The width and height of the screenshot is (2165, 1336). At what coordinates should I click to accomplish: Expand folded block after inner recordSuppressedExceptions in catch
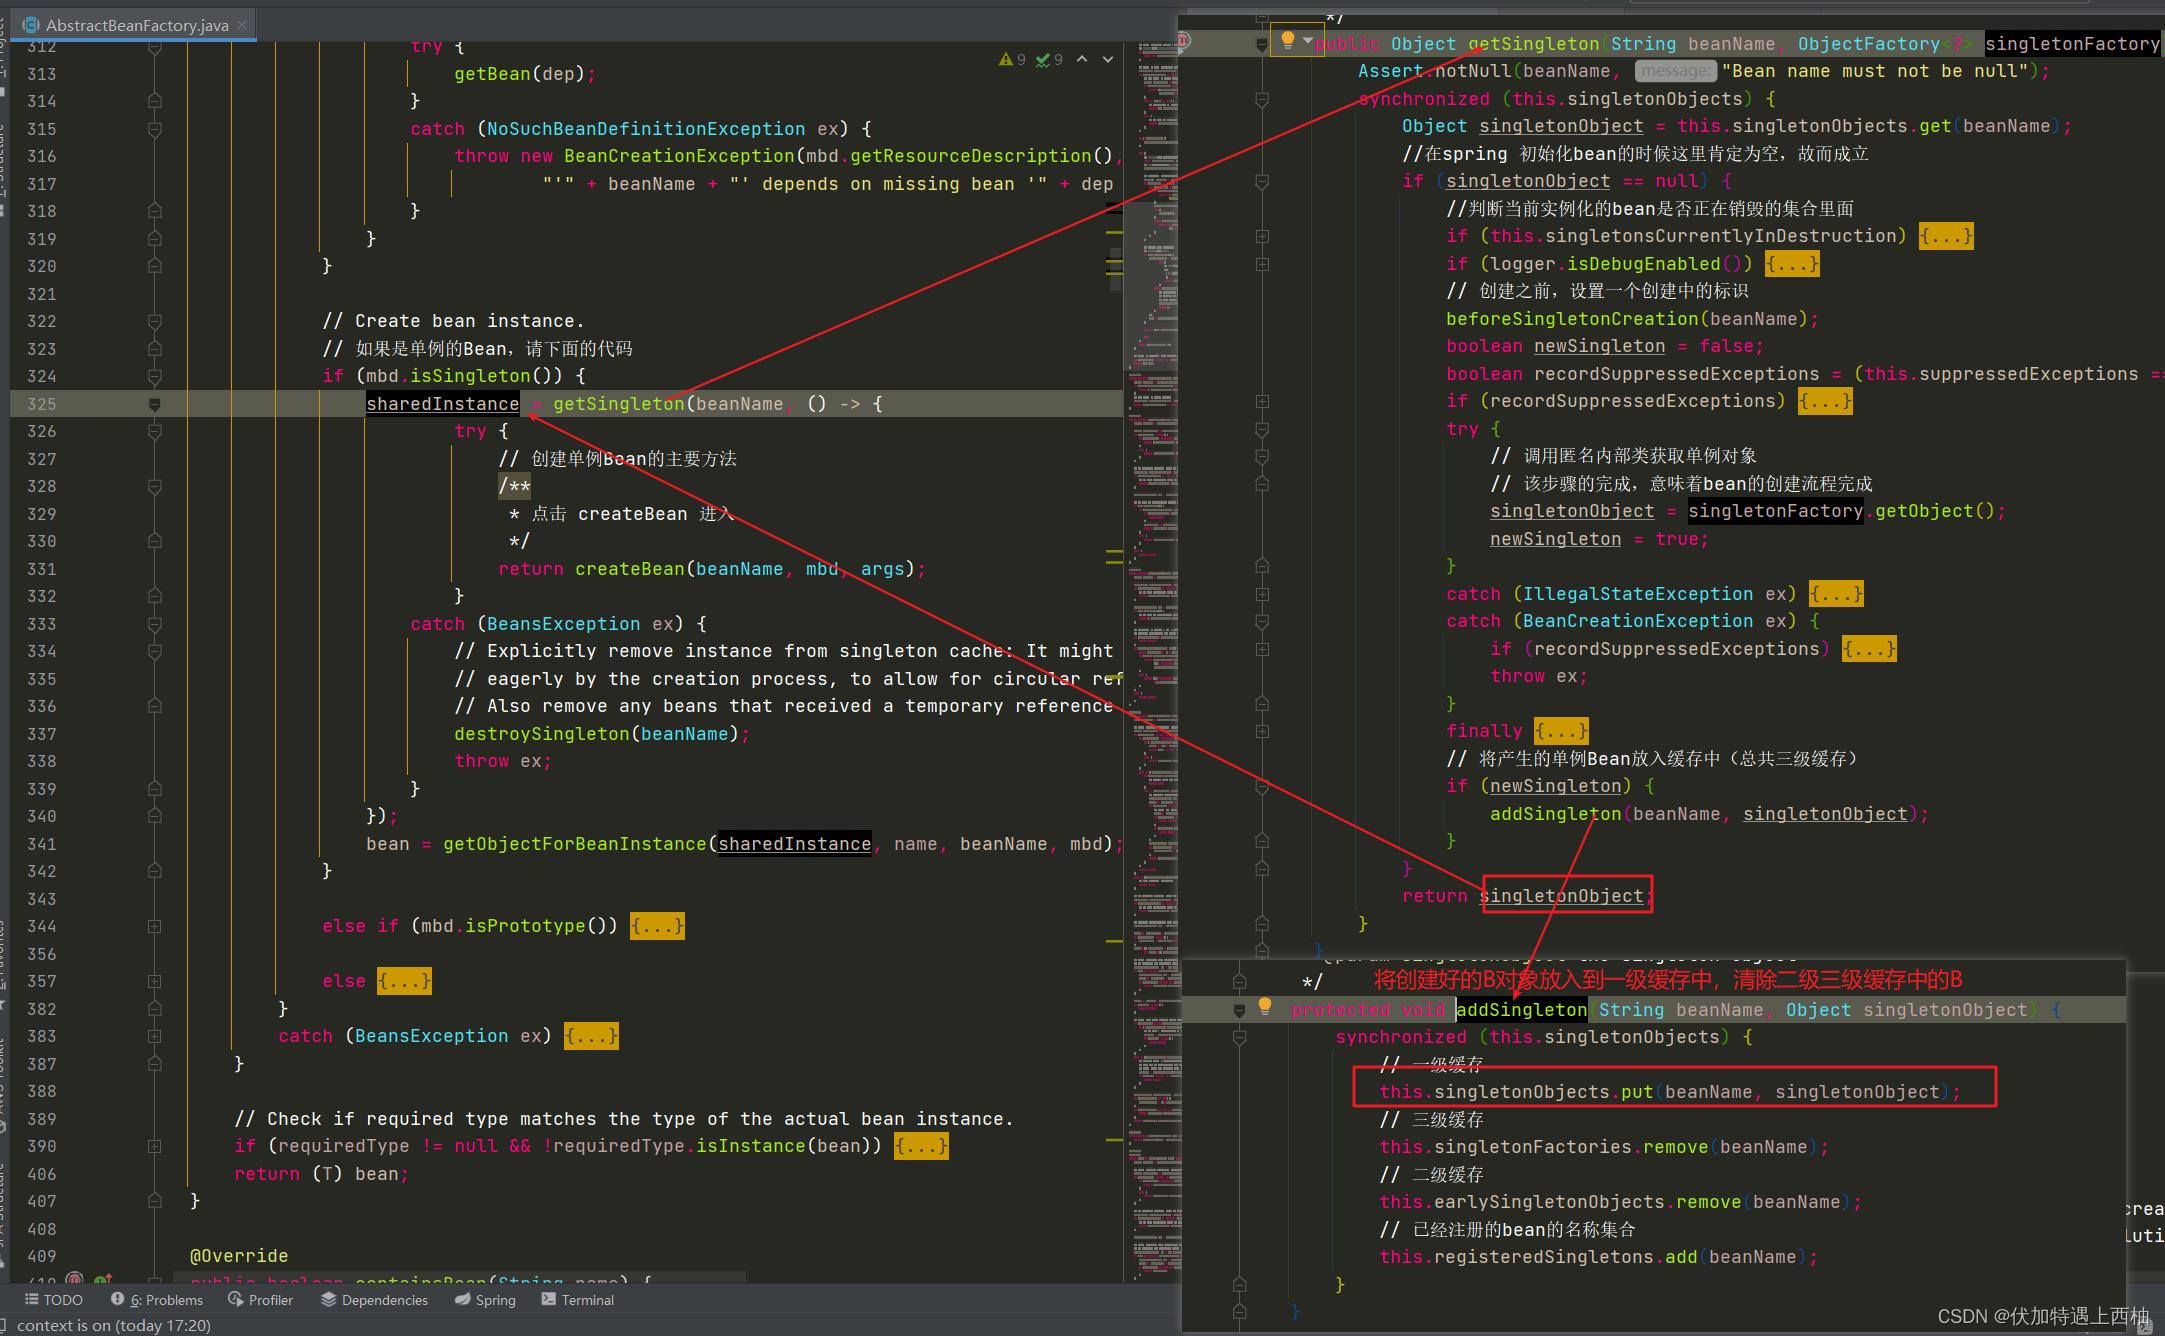[x=1869, y=649]
